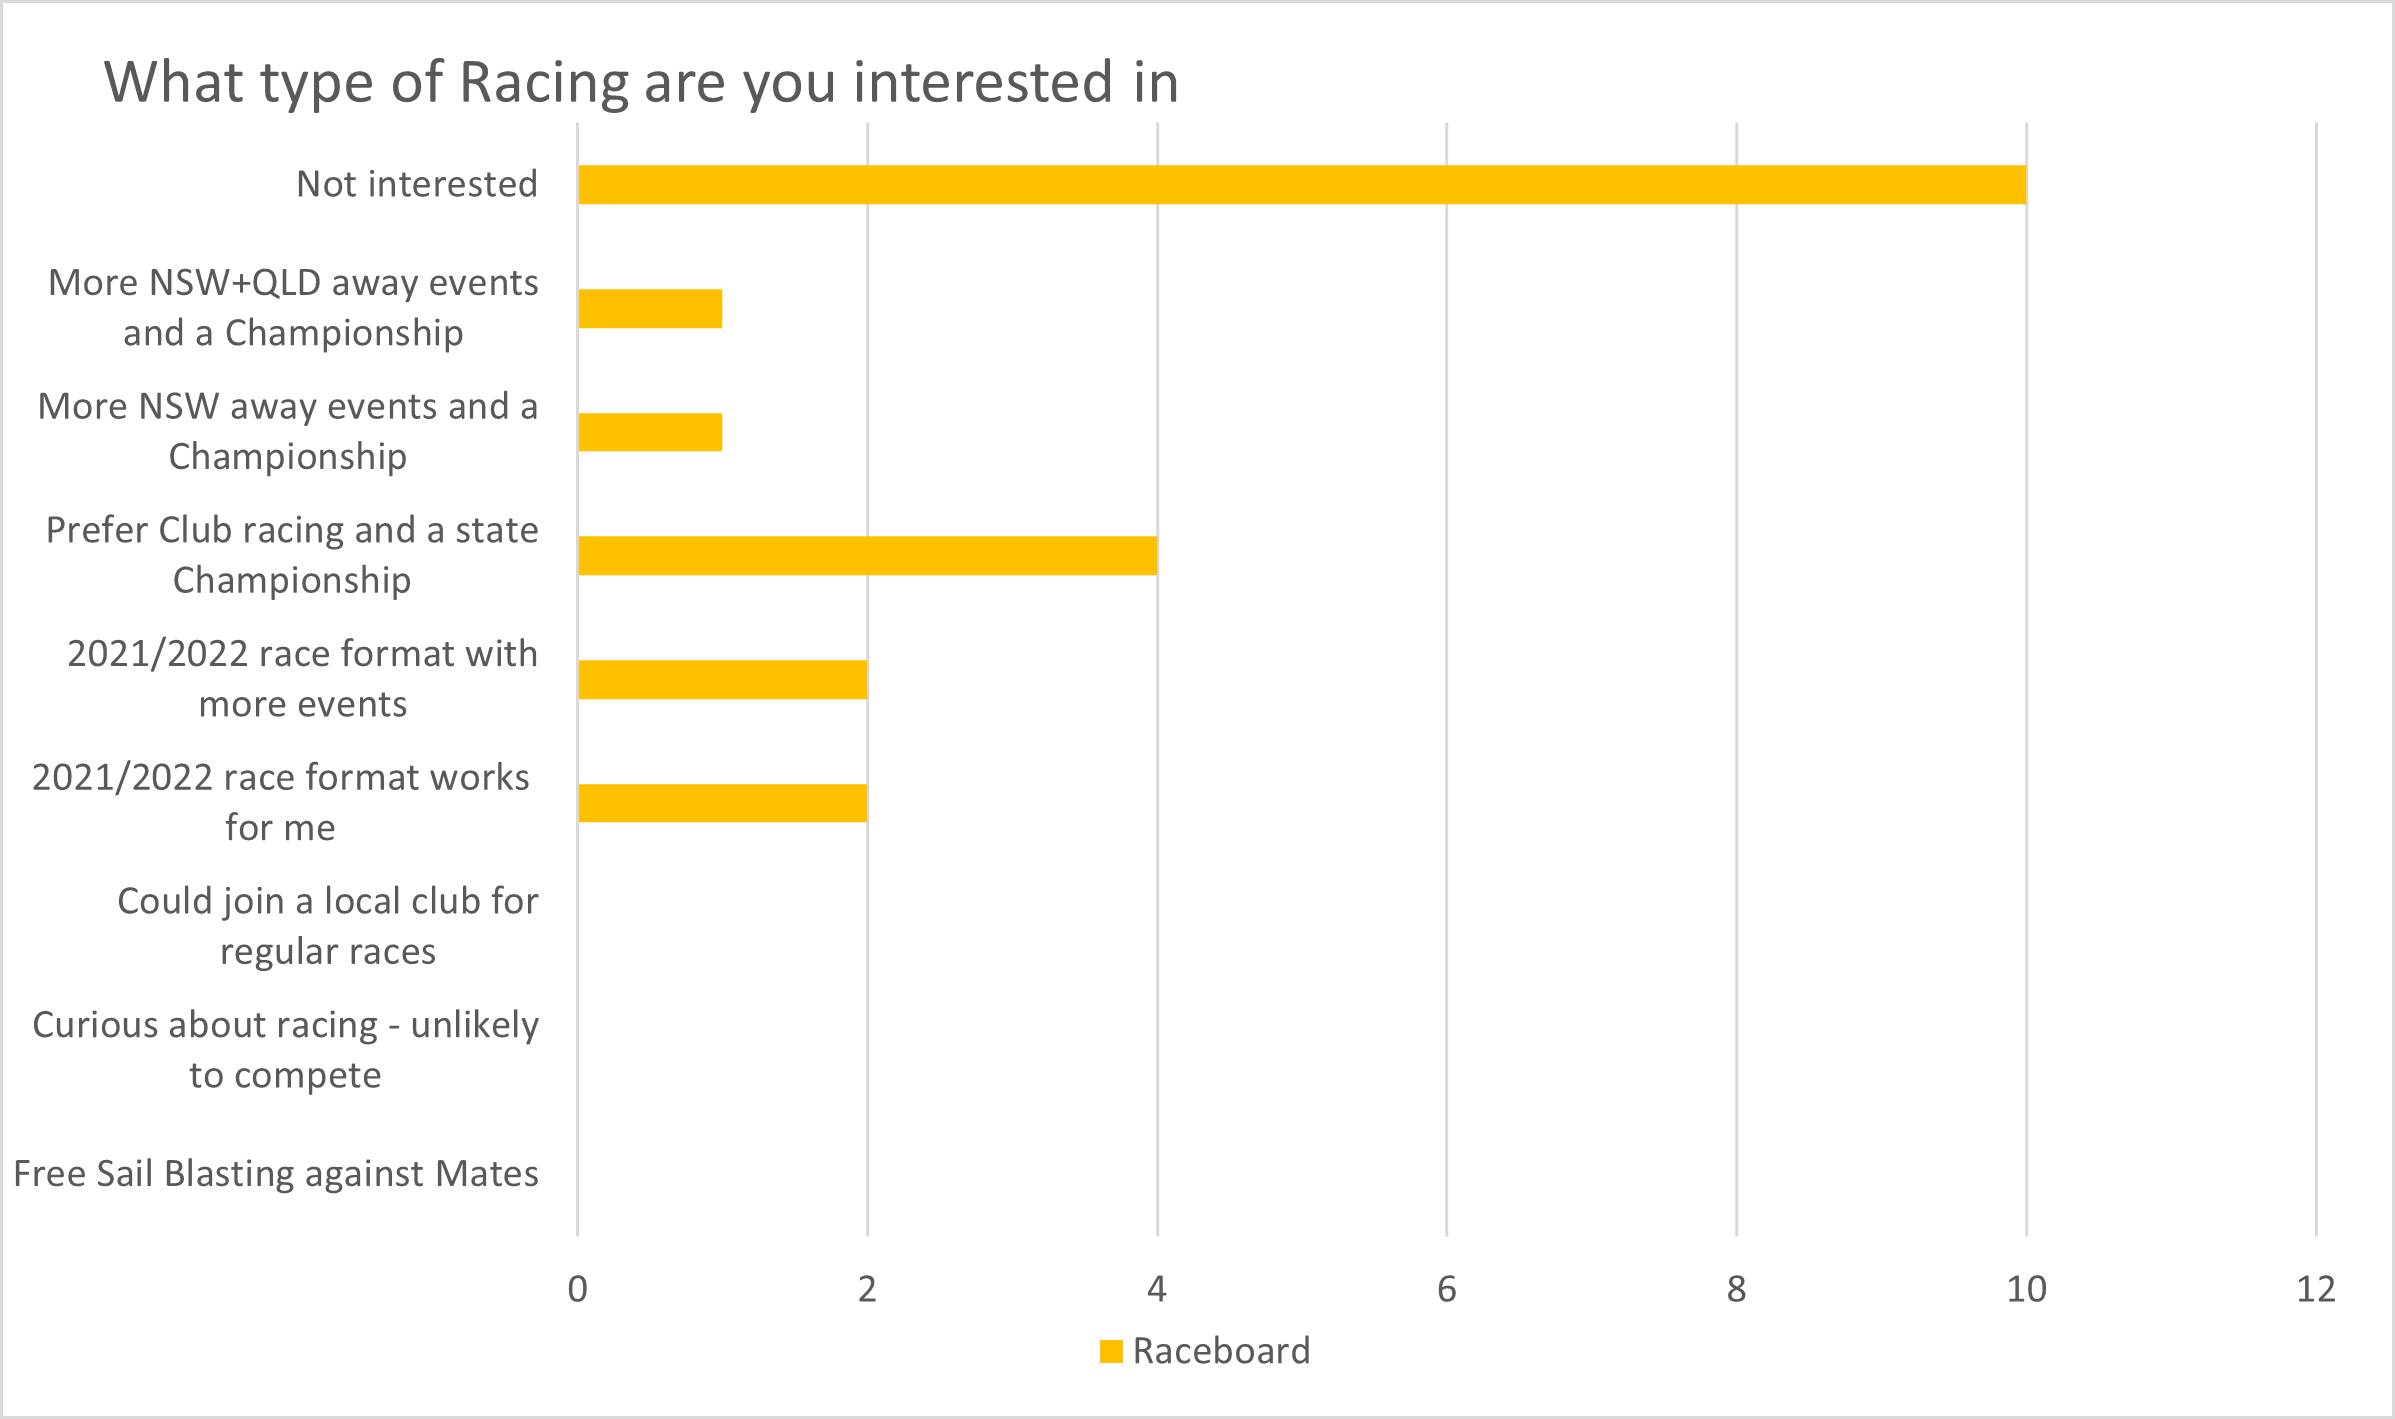Select the 'Not interested' bar

click(x=1301, y=185)
